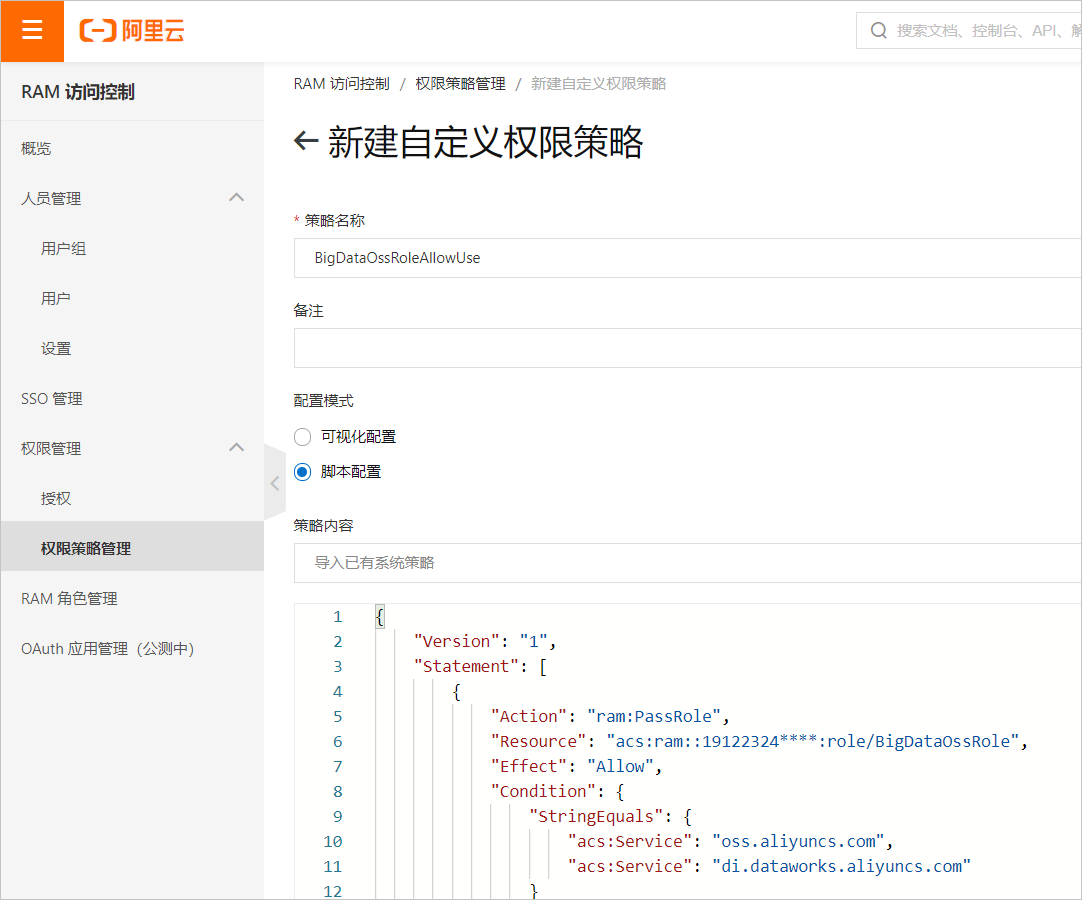This screenshot has width=1082, height=900.
Task: Click the 权限策略管理 breadcrumb link
Action: tap(460, 84)
